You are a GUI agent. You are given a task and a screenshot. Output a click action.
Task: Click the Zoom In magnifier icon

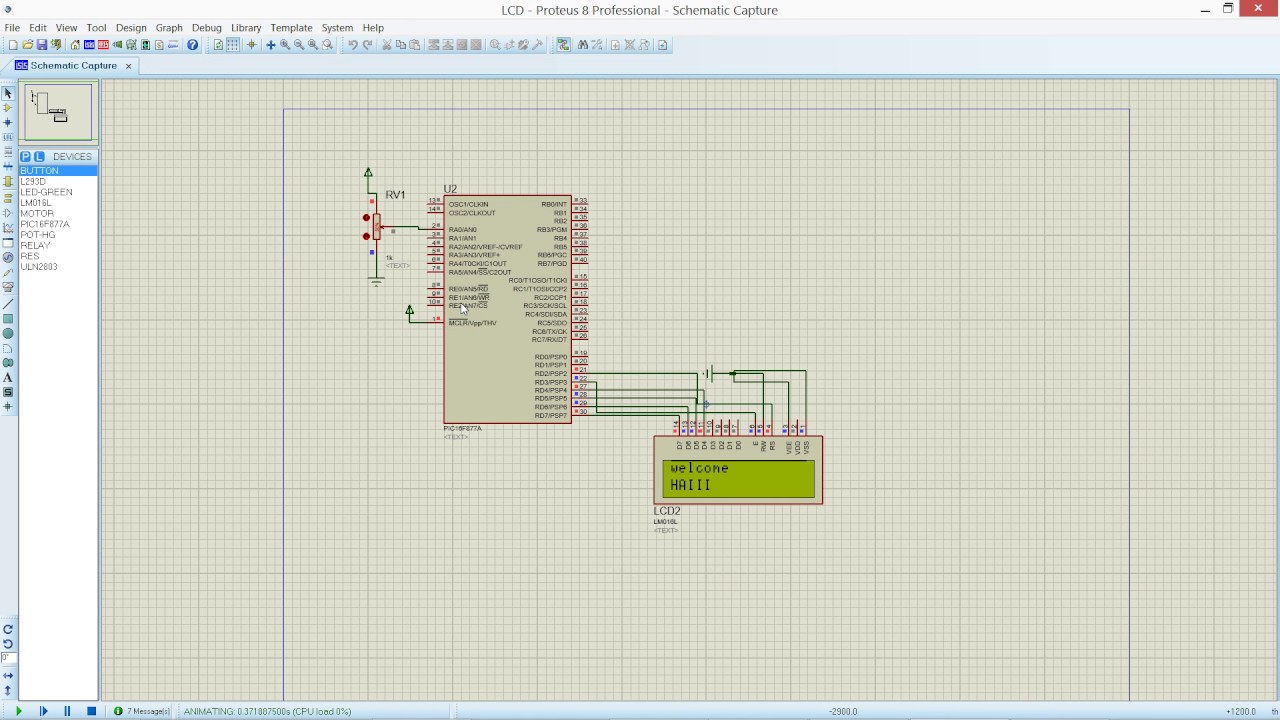point(285,45)
